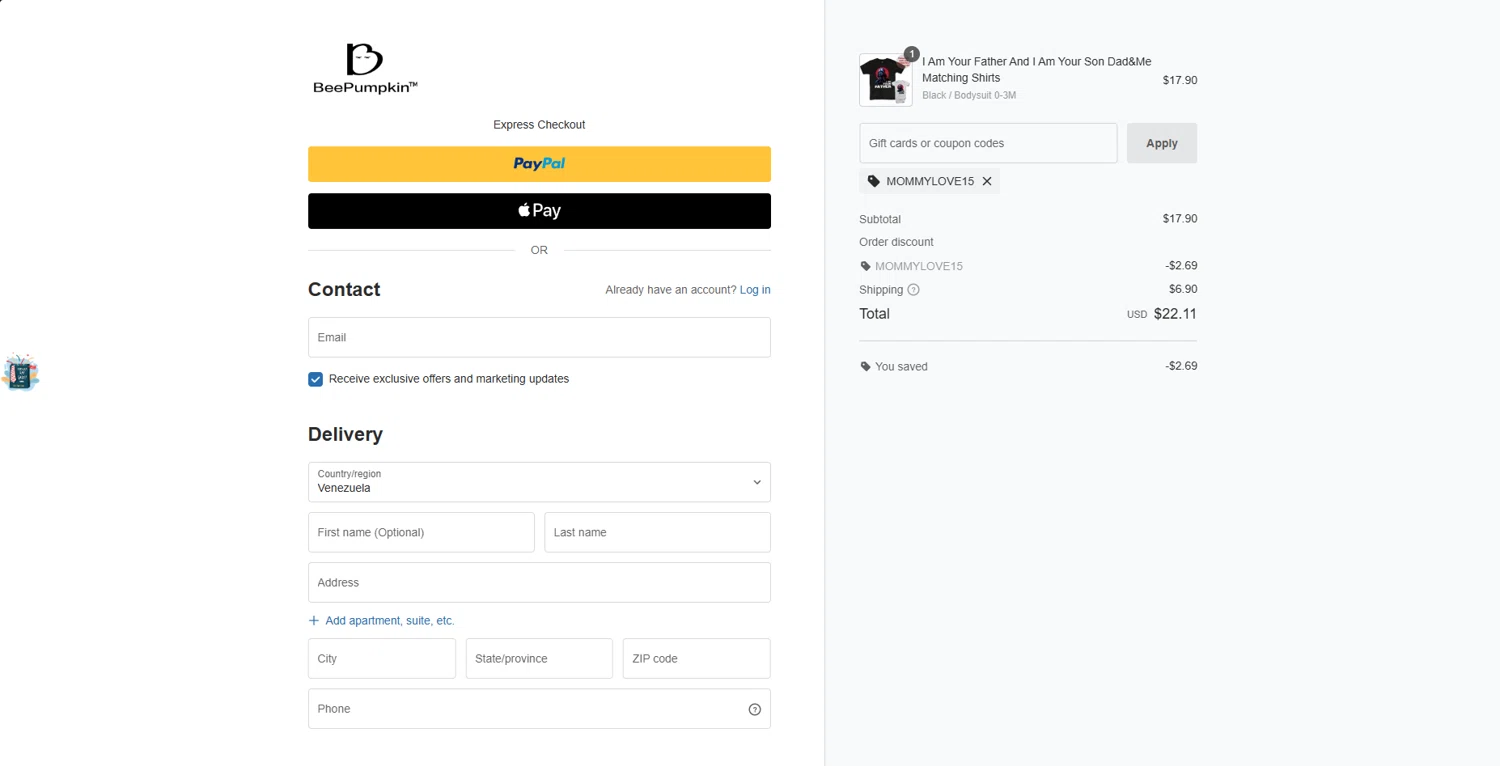Click the phone field help icon
The height and width of the screenshot is (766, 1500).
(755, 709)
